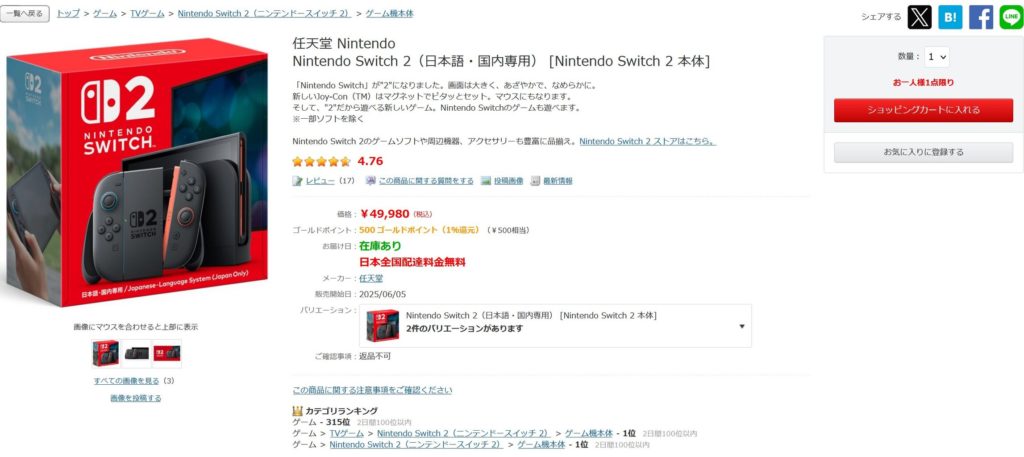Open the 数量 quantity dropdown

[936, 57]
